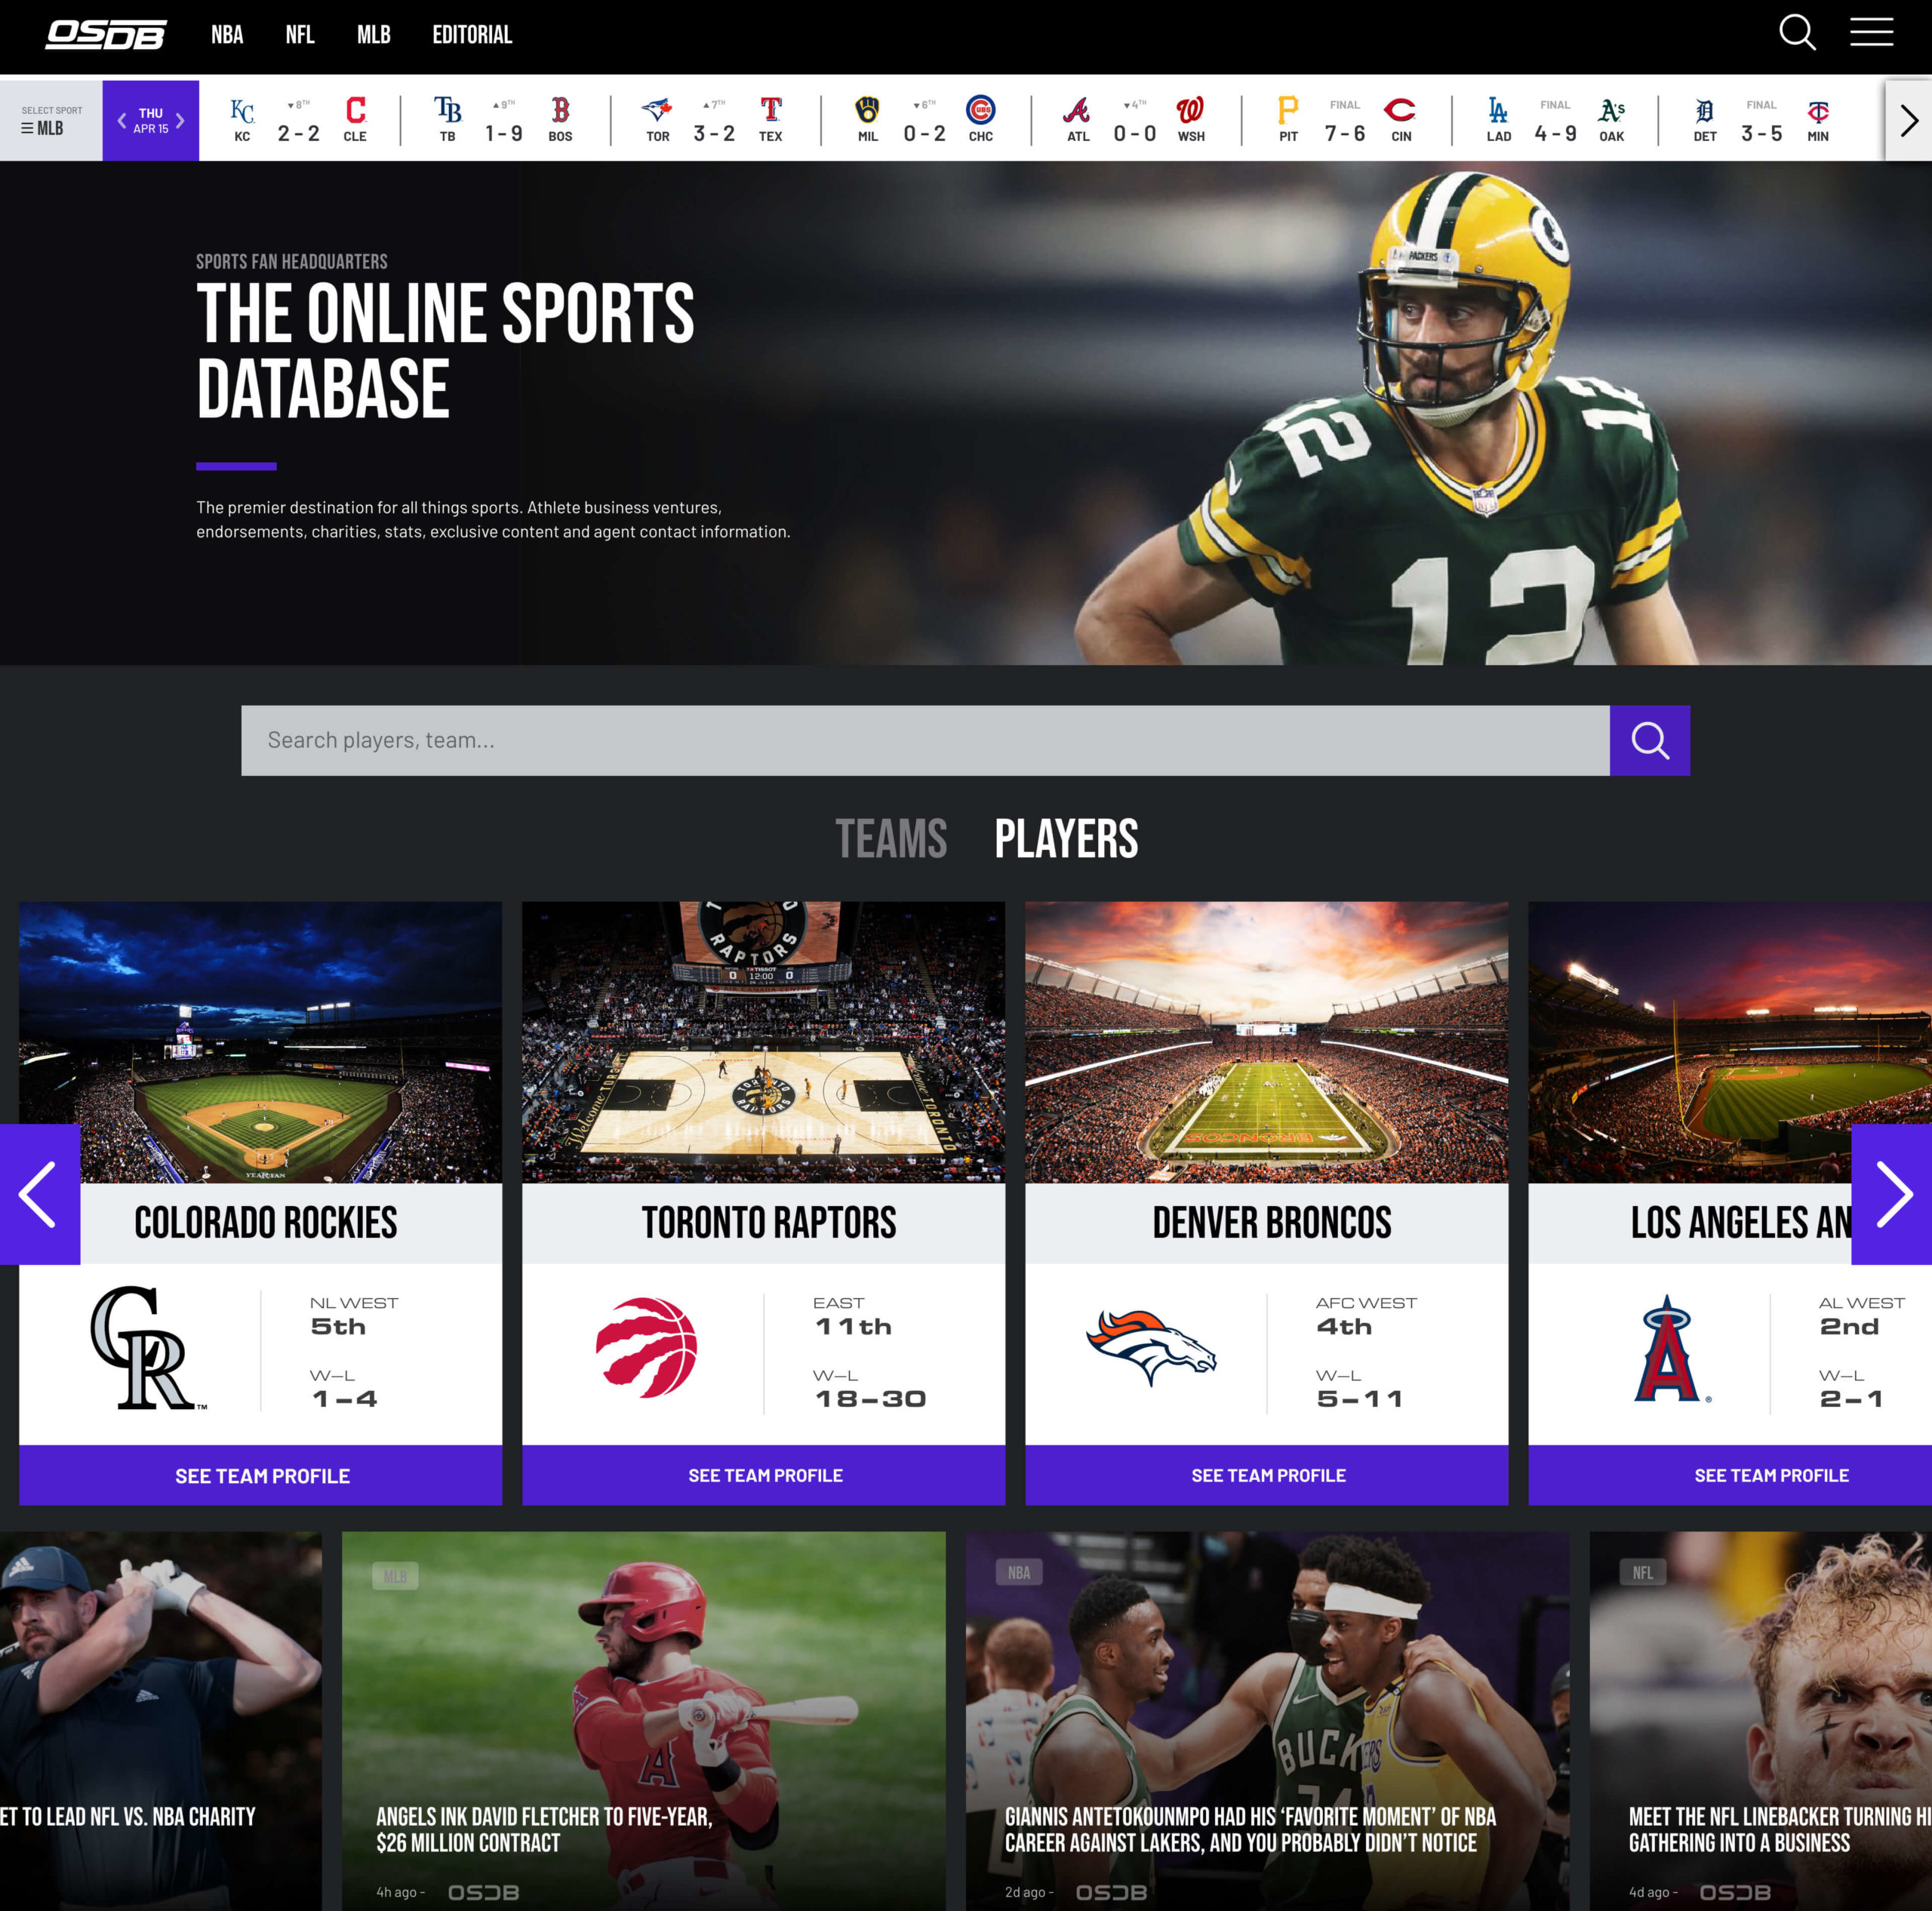Switch to the Teams tab
The width and height of the screenshot is (1932, 1911).
(x=891, y=838)
